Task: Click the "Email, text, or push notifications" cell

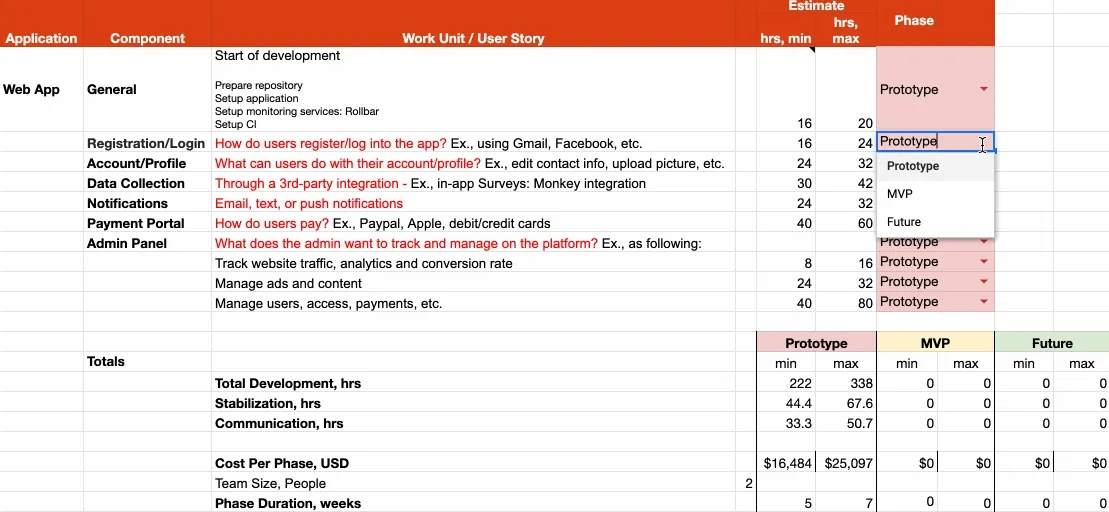Action: [x=473, y=203]
